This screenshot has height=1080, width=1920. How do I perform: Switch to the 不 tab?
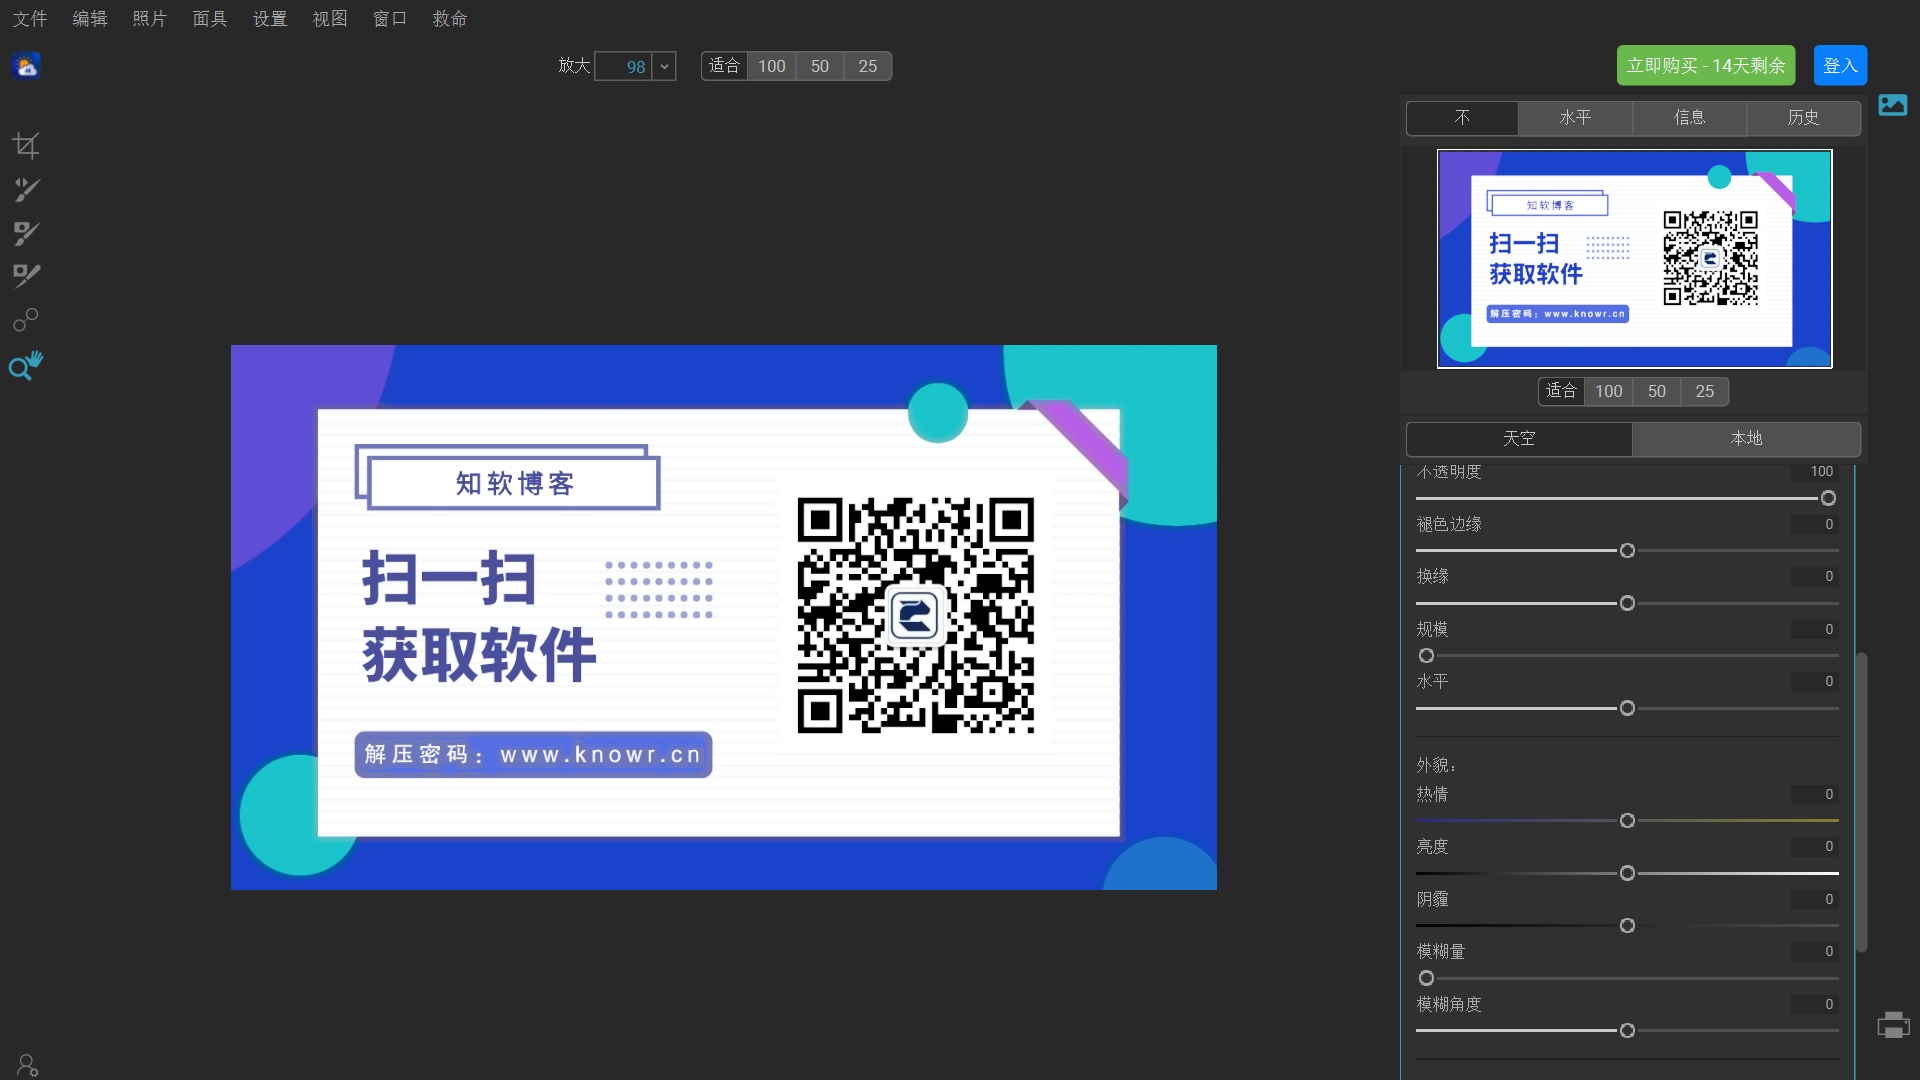tap(1462, 118)
